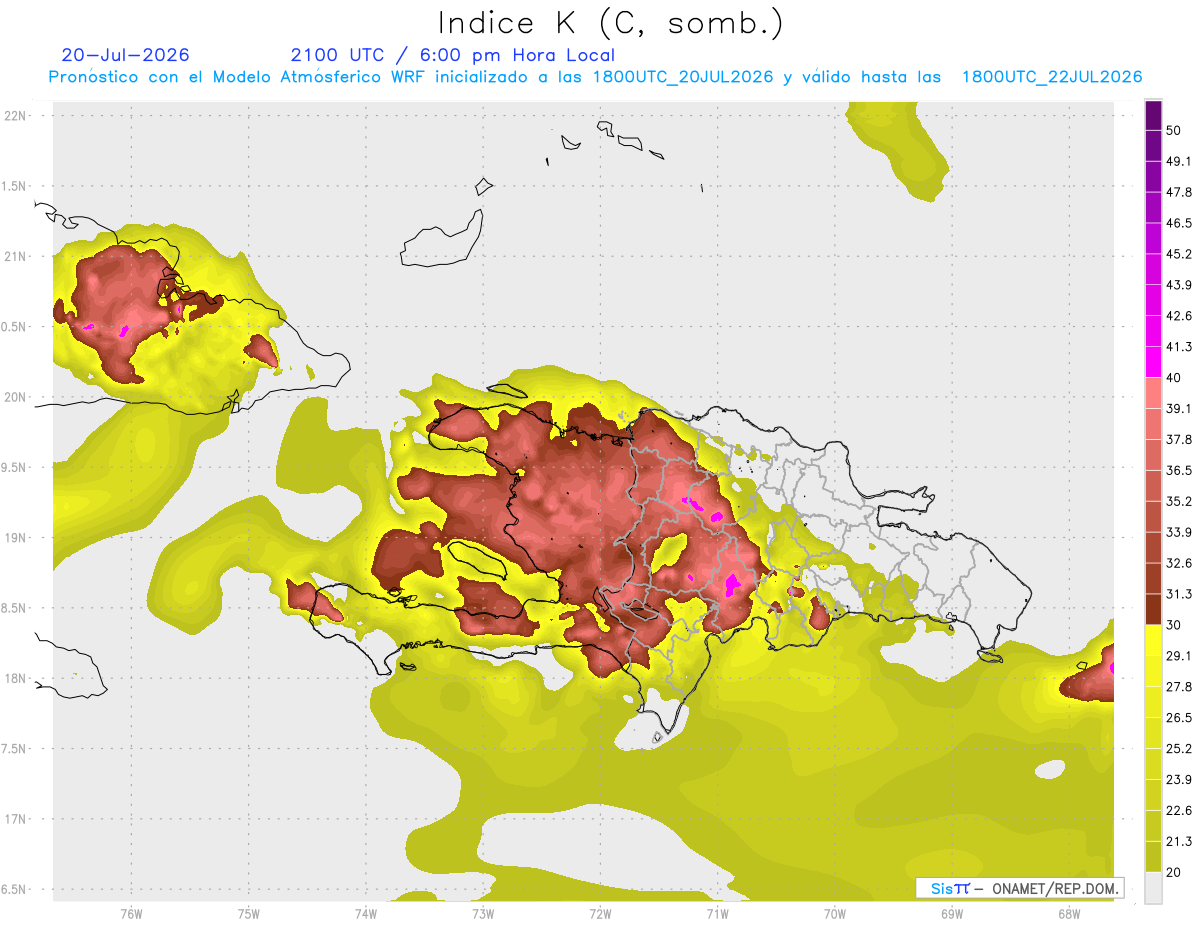Image resolution: width=1200 pixels, height=927 pixels.
Task: Click the '26.5' colorbar value
Action: 1179,718
